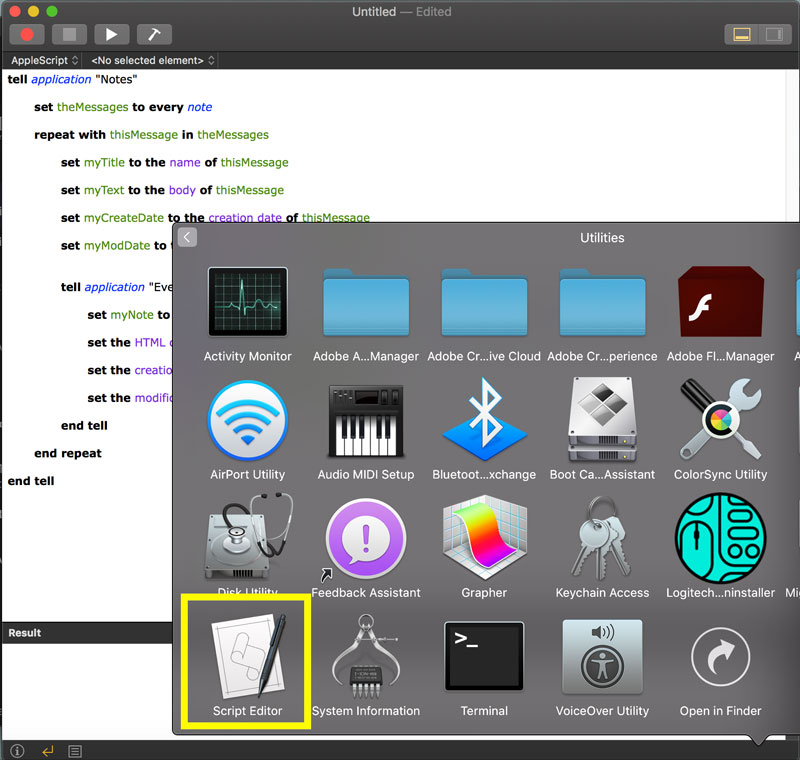
Task: Open Activity Monitor
Action: 247,314
